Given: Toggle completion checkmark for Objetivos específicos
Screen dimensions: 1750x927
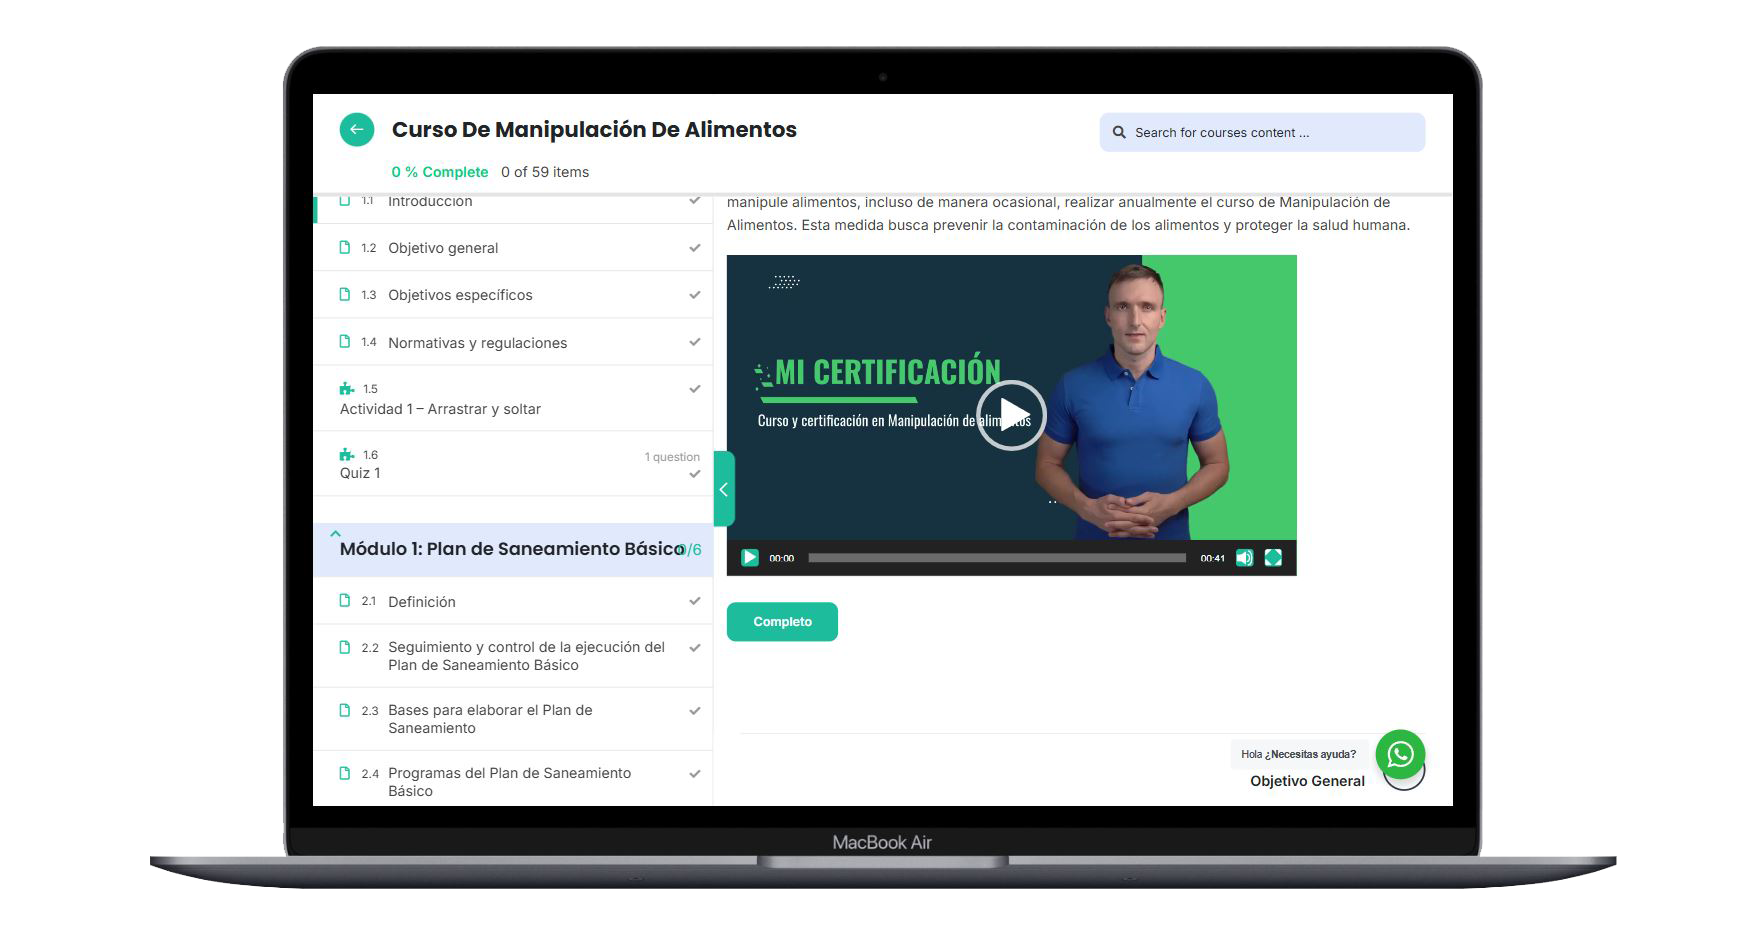Looking at the screenshot, I should pyautogui.click(x=694, y=295).
